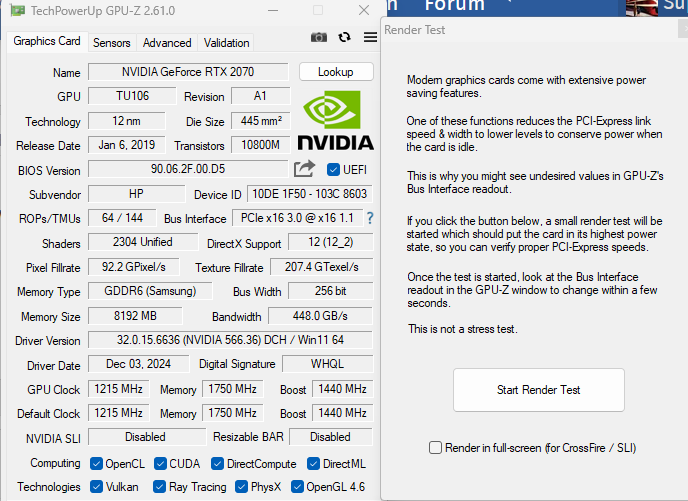Click the Bandwidth field 448.0 GB/s
688x501 pixels.
click(x=320, y=316)
